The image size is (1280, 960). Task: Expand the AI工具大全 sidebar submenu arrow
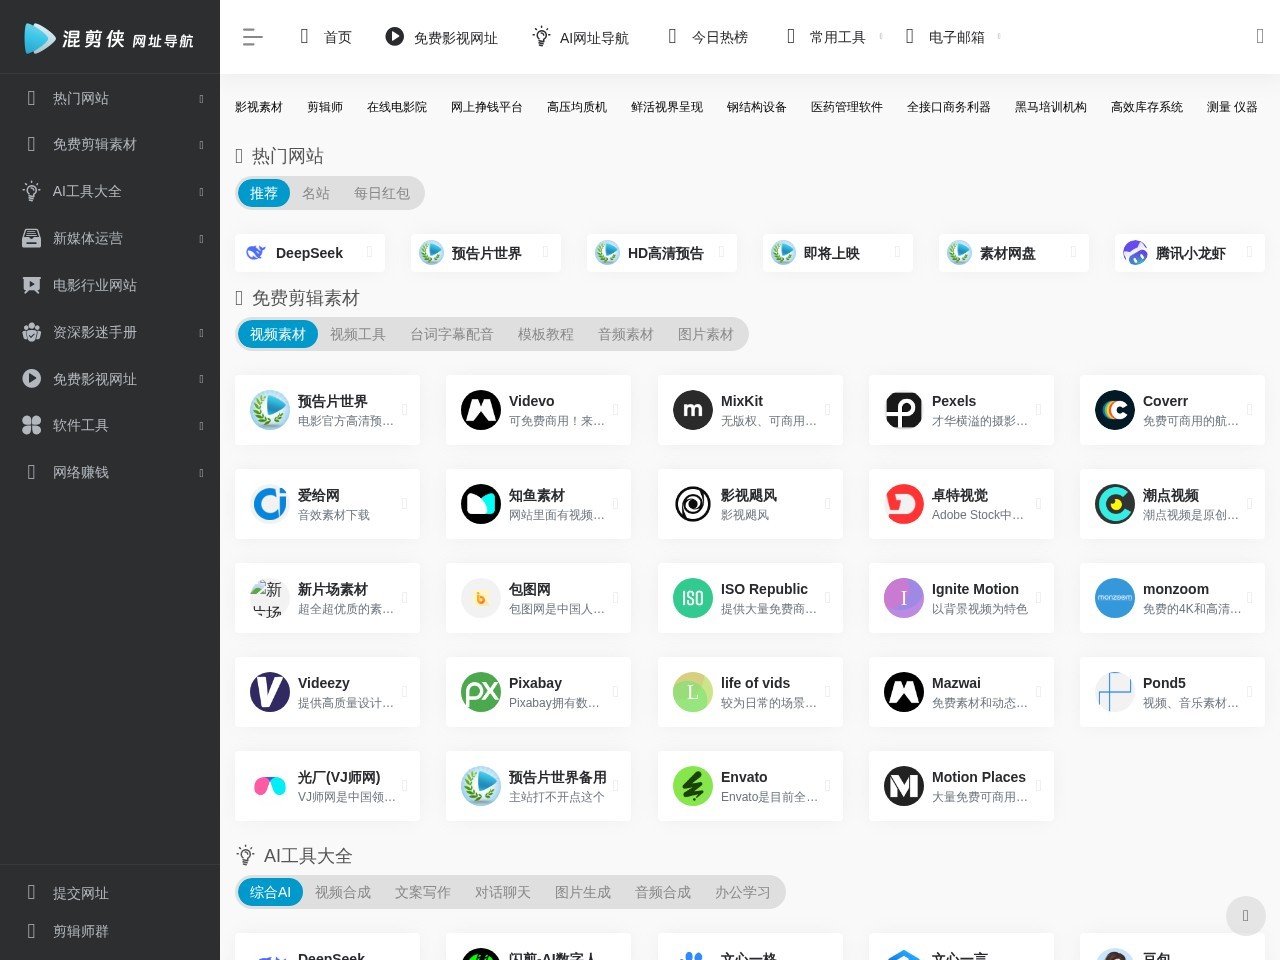[201, 192]
